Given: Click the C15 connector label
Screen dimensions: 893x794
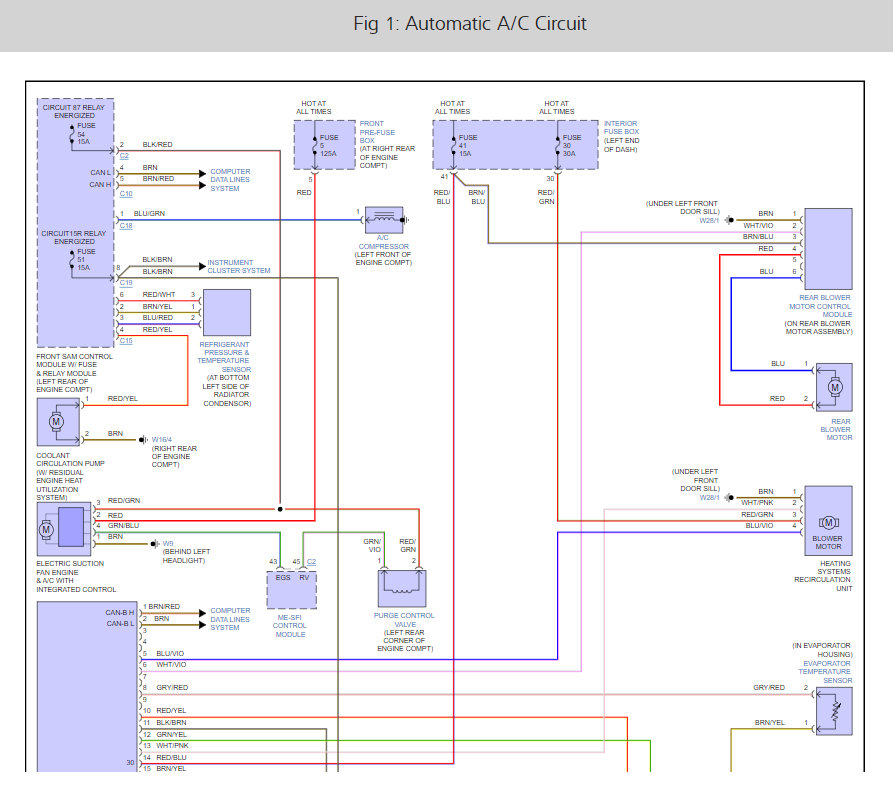Looking at the screenshot, I should click(125, 341).
